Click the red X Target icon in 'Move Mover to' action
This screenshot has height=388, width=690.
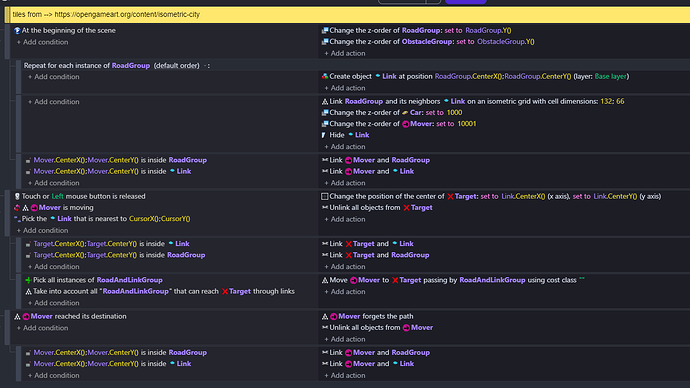395,280
